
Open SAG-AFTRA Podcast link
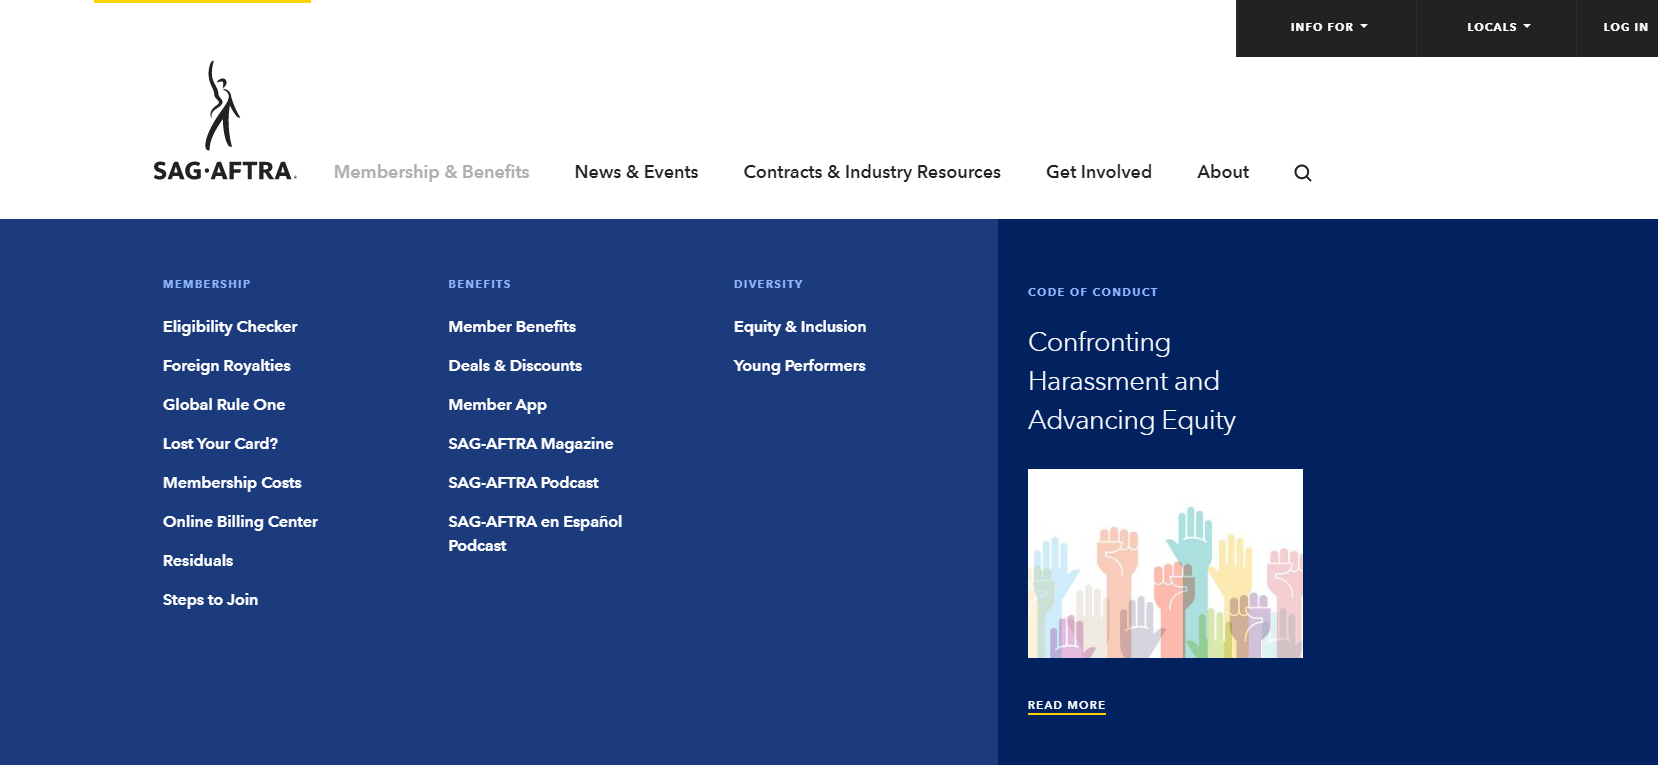coord(523,483)
